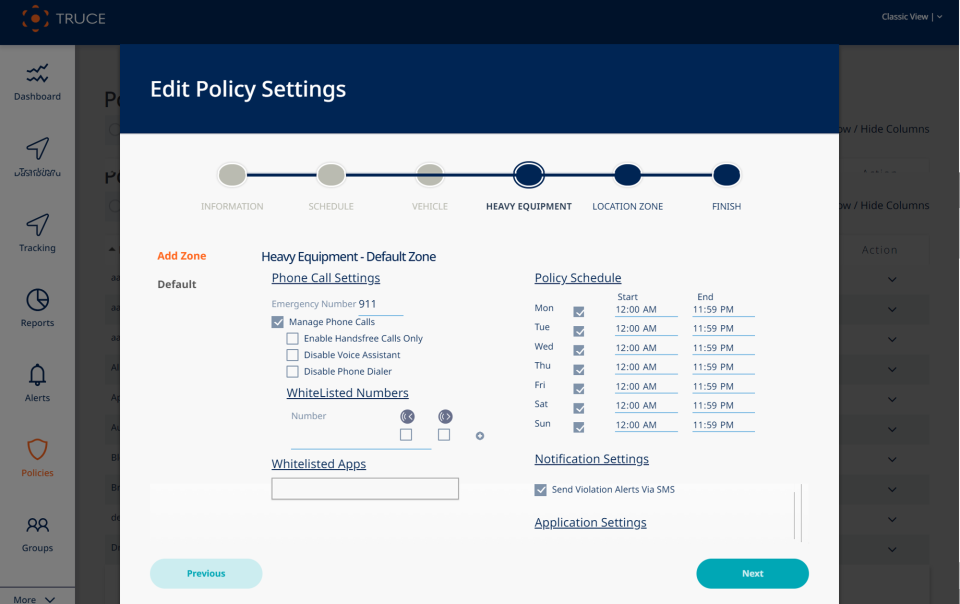Check the Disable Phone Dialer option

[x=293, y=372]
